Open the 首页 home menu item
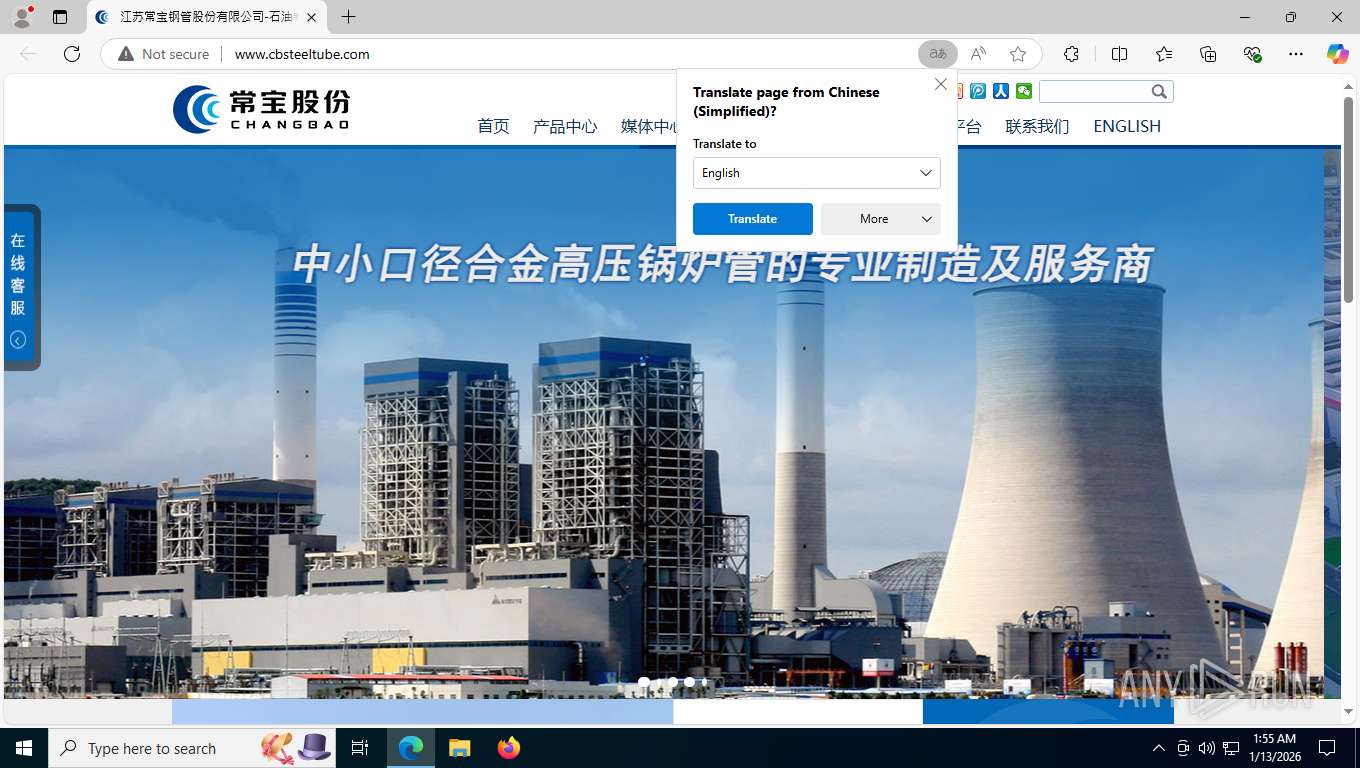Image resolution: width=1360 pixels, height=768 pixels. coord(493,126)
